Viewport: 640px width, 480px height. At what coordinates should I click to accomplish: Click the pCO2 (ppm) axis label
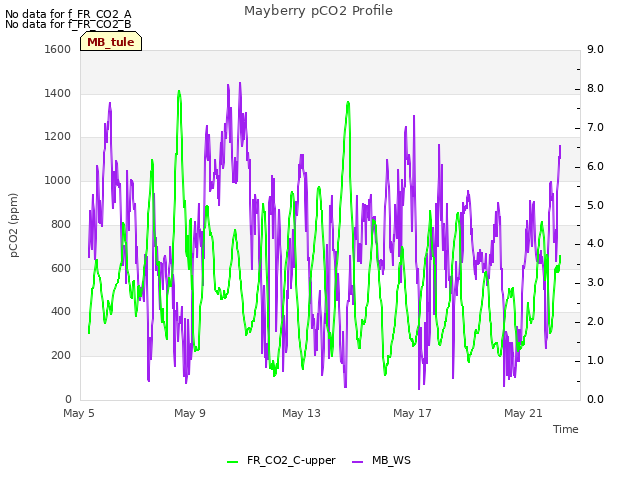(x=14, y=225)
